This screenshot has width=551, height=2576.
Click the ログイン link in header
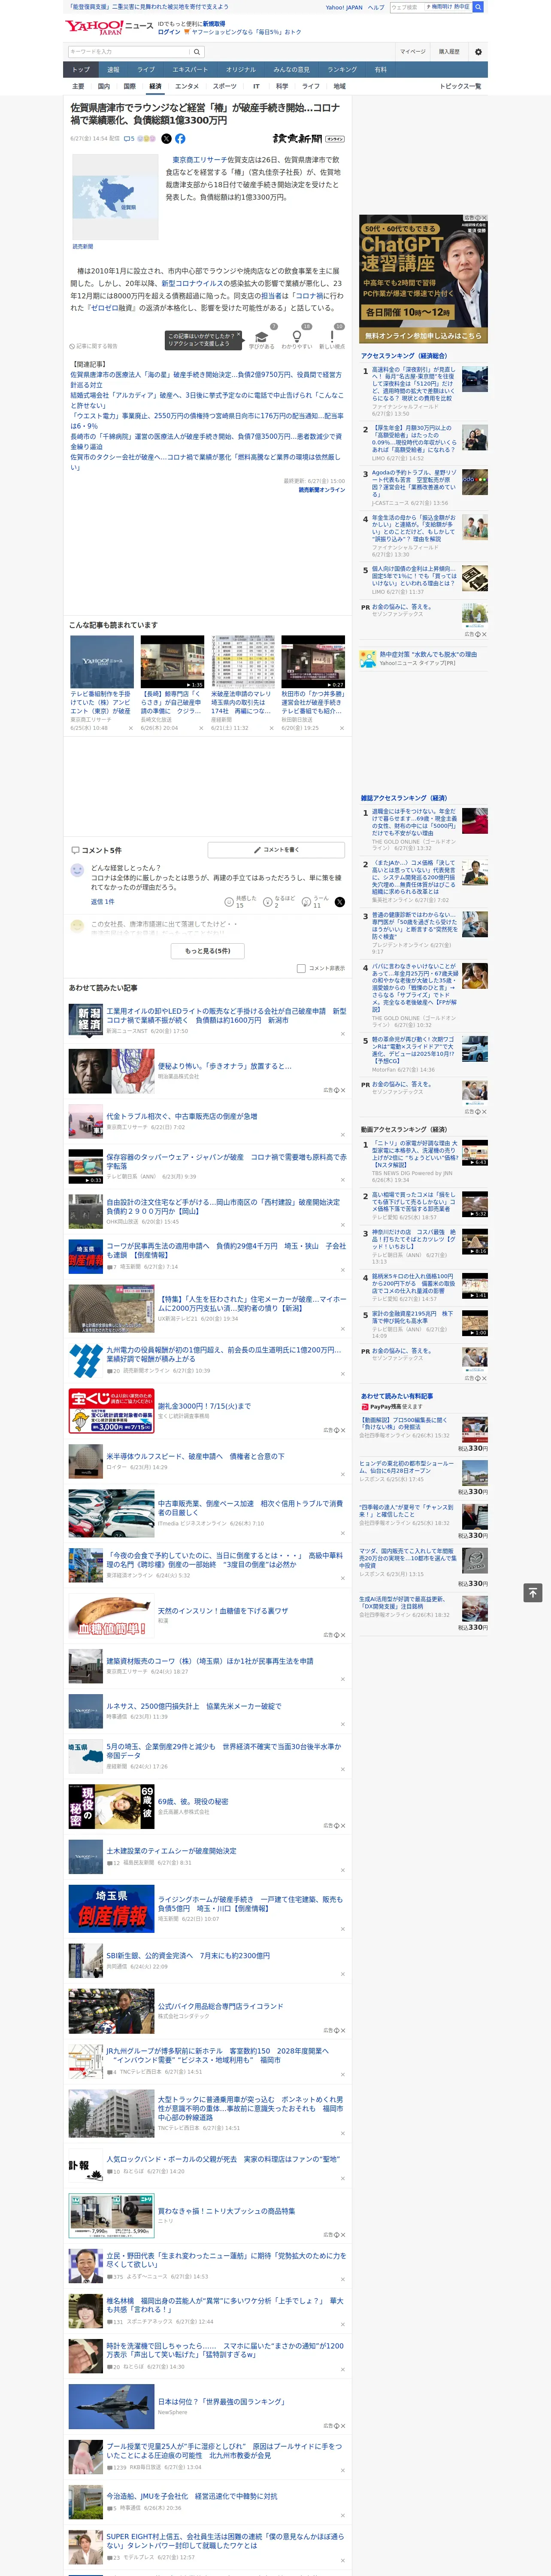click(x=169, y=32)
